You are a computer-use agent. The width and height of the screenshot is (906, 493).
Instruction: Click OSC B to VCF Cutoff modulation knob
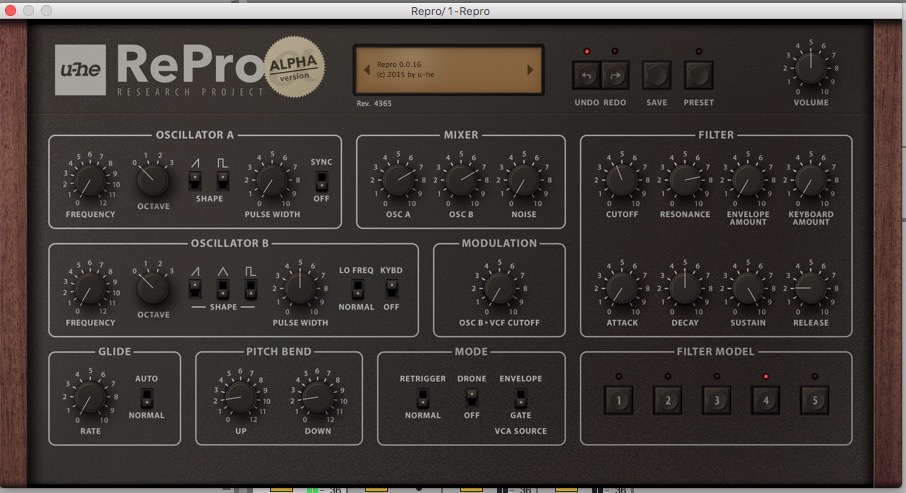tap(499, 288)
